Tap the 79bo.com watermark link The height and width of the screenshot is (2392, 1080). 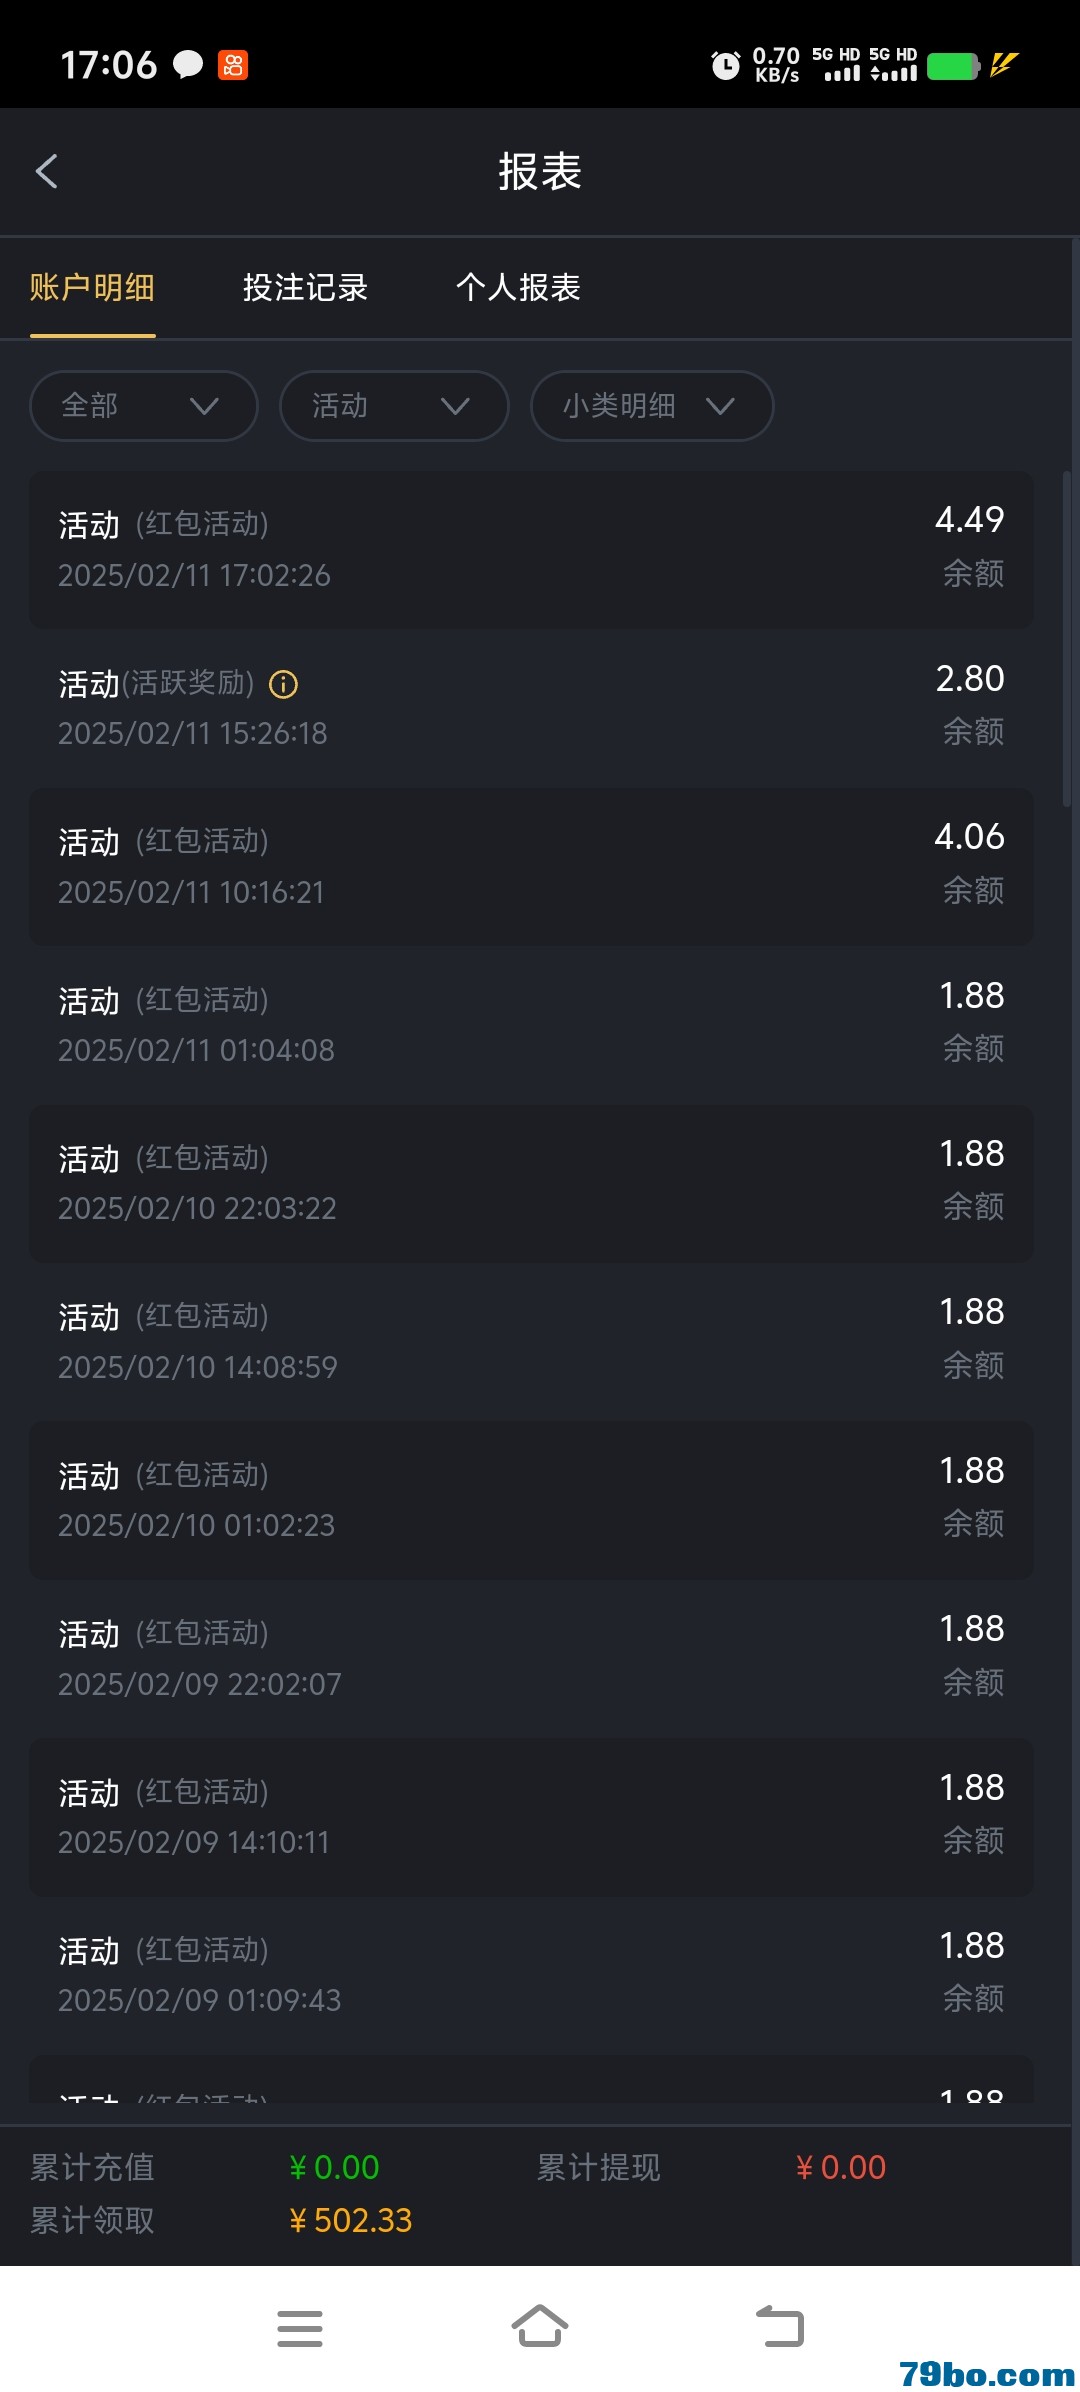pyautogui.click(x=986, y=2373)
